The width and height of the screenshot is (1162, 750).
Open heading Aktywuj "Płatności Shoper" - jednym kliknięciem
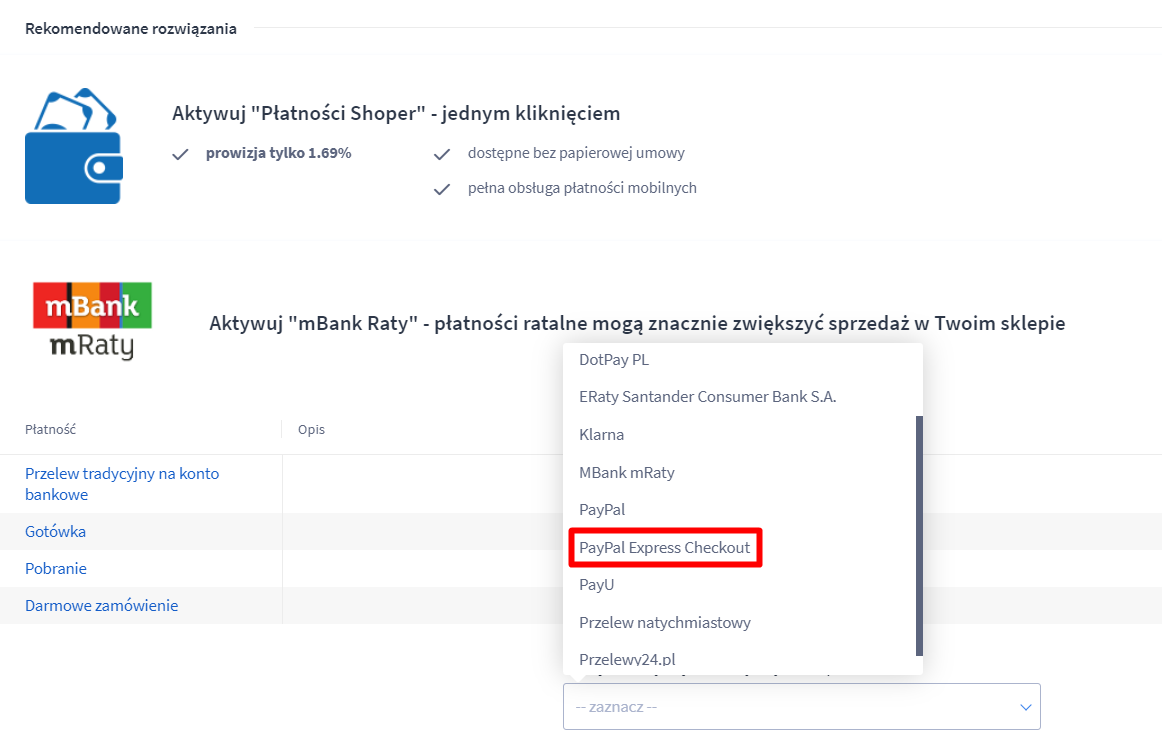tap(396, 113)
